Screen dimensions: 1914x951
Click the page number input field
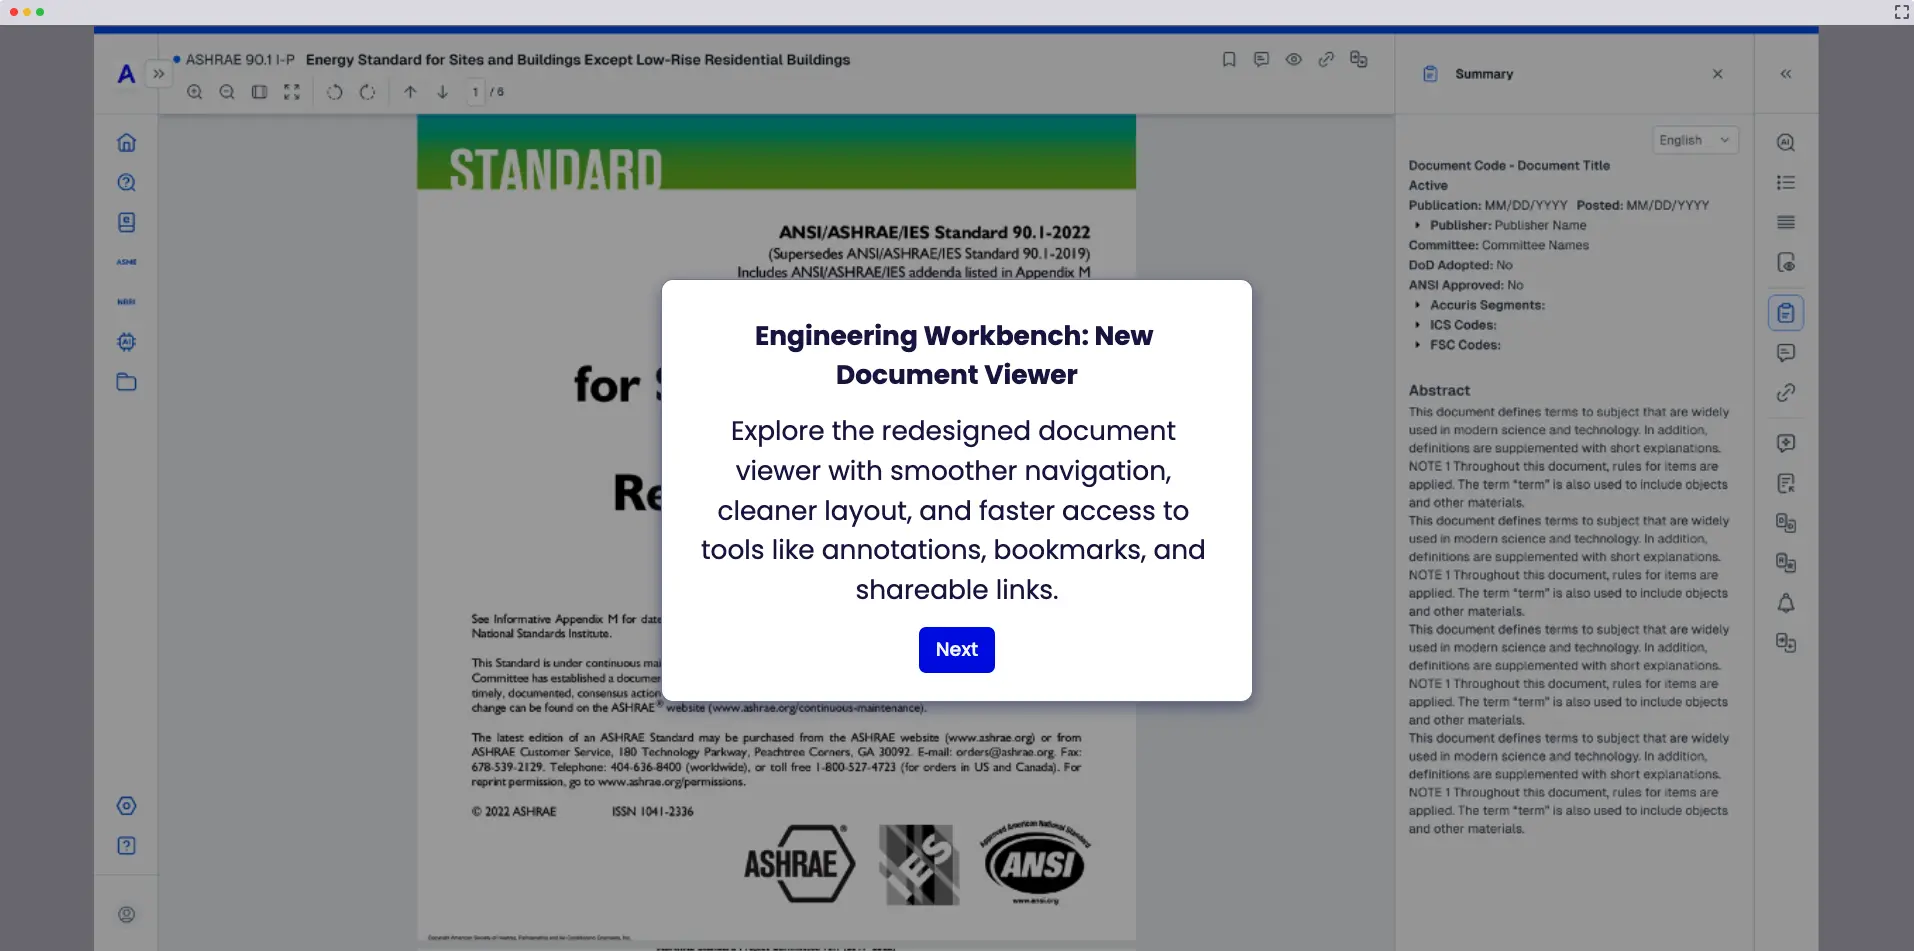pyautogui.click(x=475, y=92)
